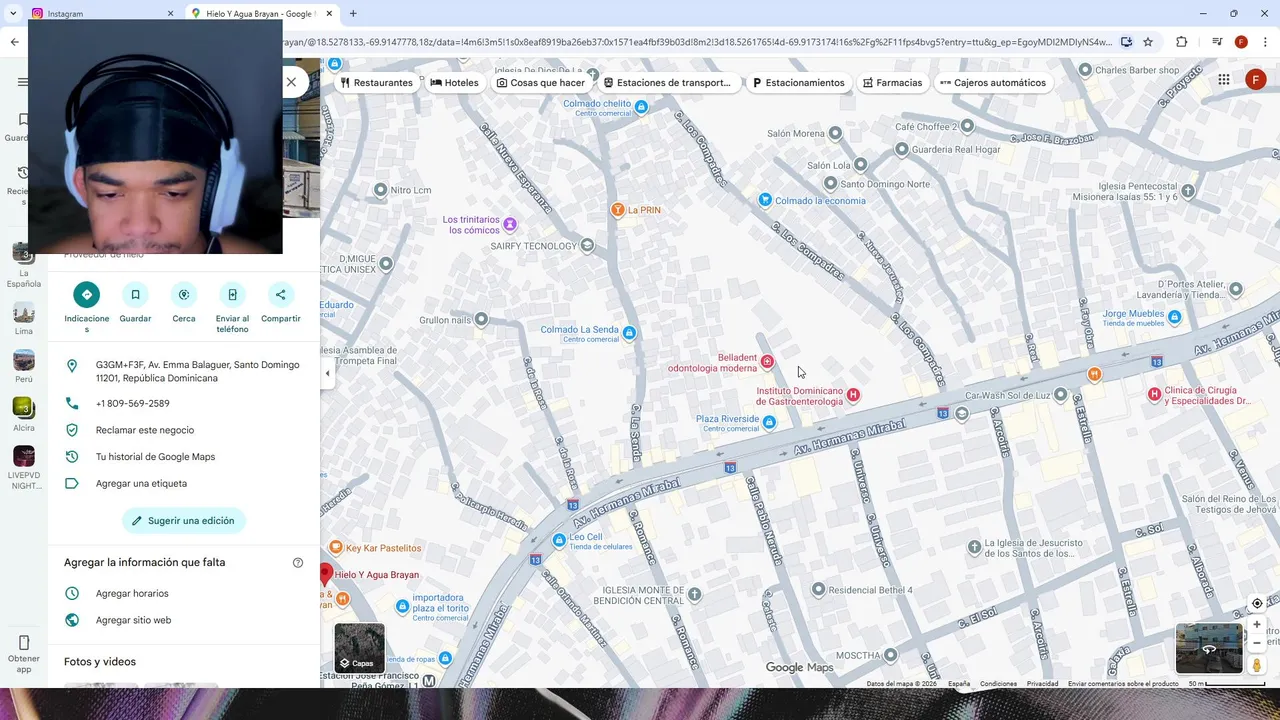Open LIVEPVD NIGHT recent item
The width and height of the screenshot is (1280, 720).
click(x=24, y=468)
